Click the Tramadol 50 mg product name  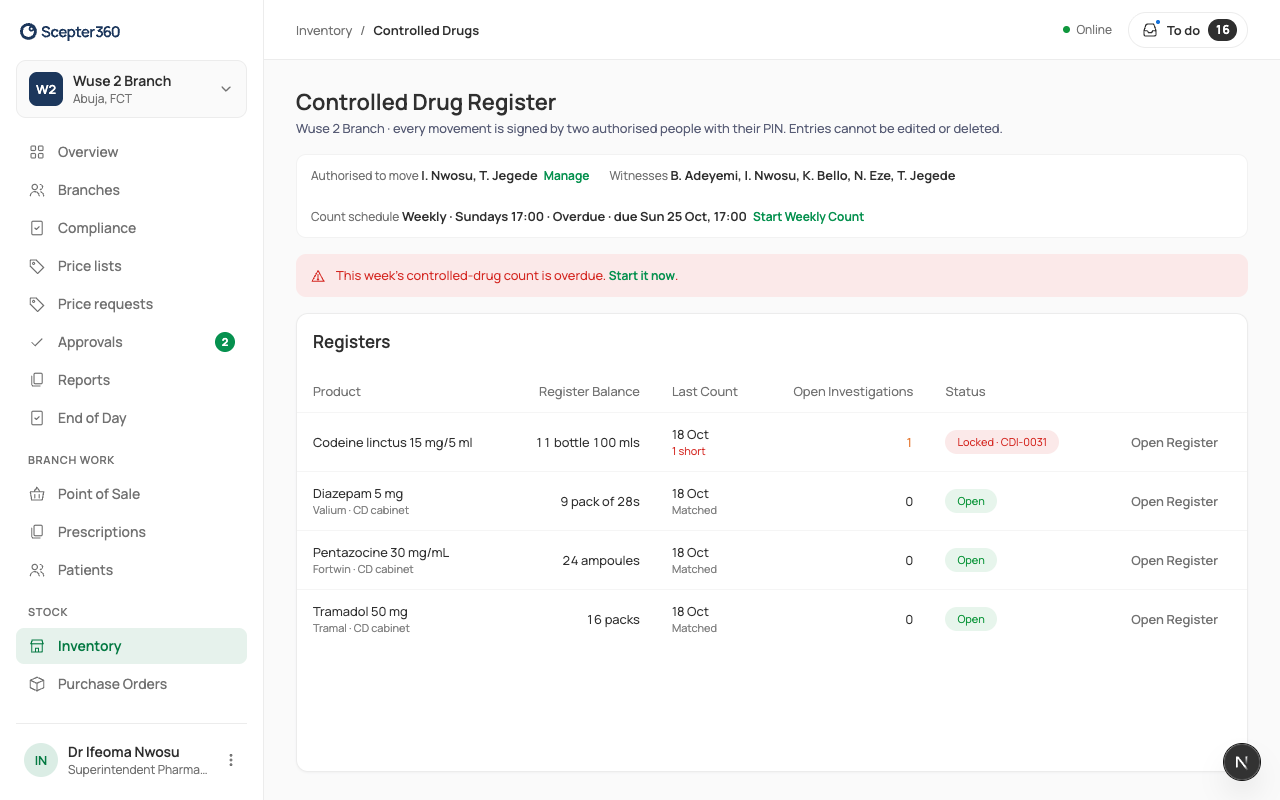click(x=360, y=612)
